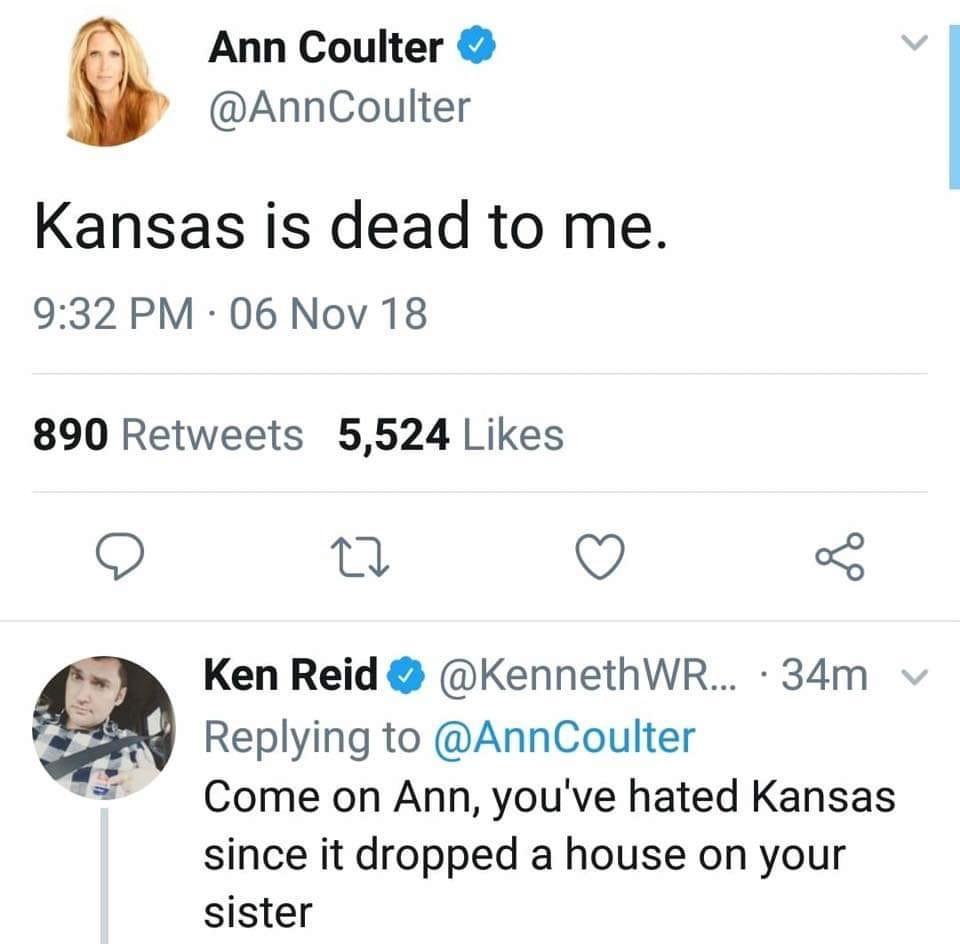This screenshot has width=960, height=944.
Task: Open the Ann Coulter display name at the top
Action: point(326,47)
